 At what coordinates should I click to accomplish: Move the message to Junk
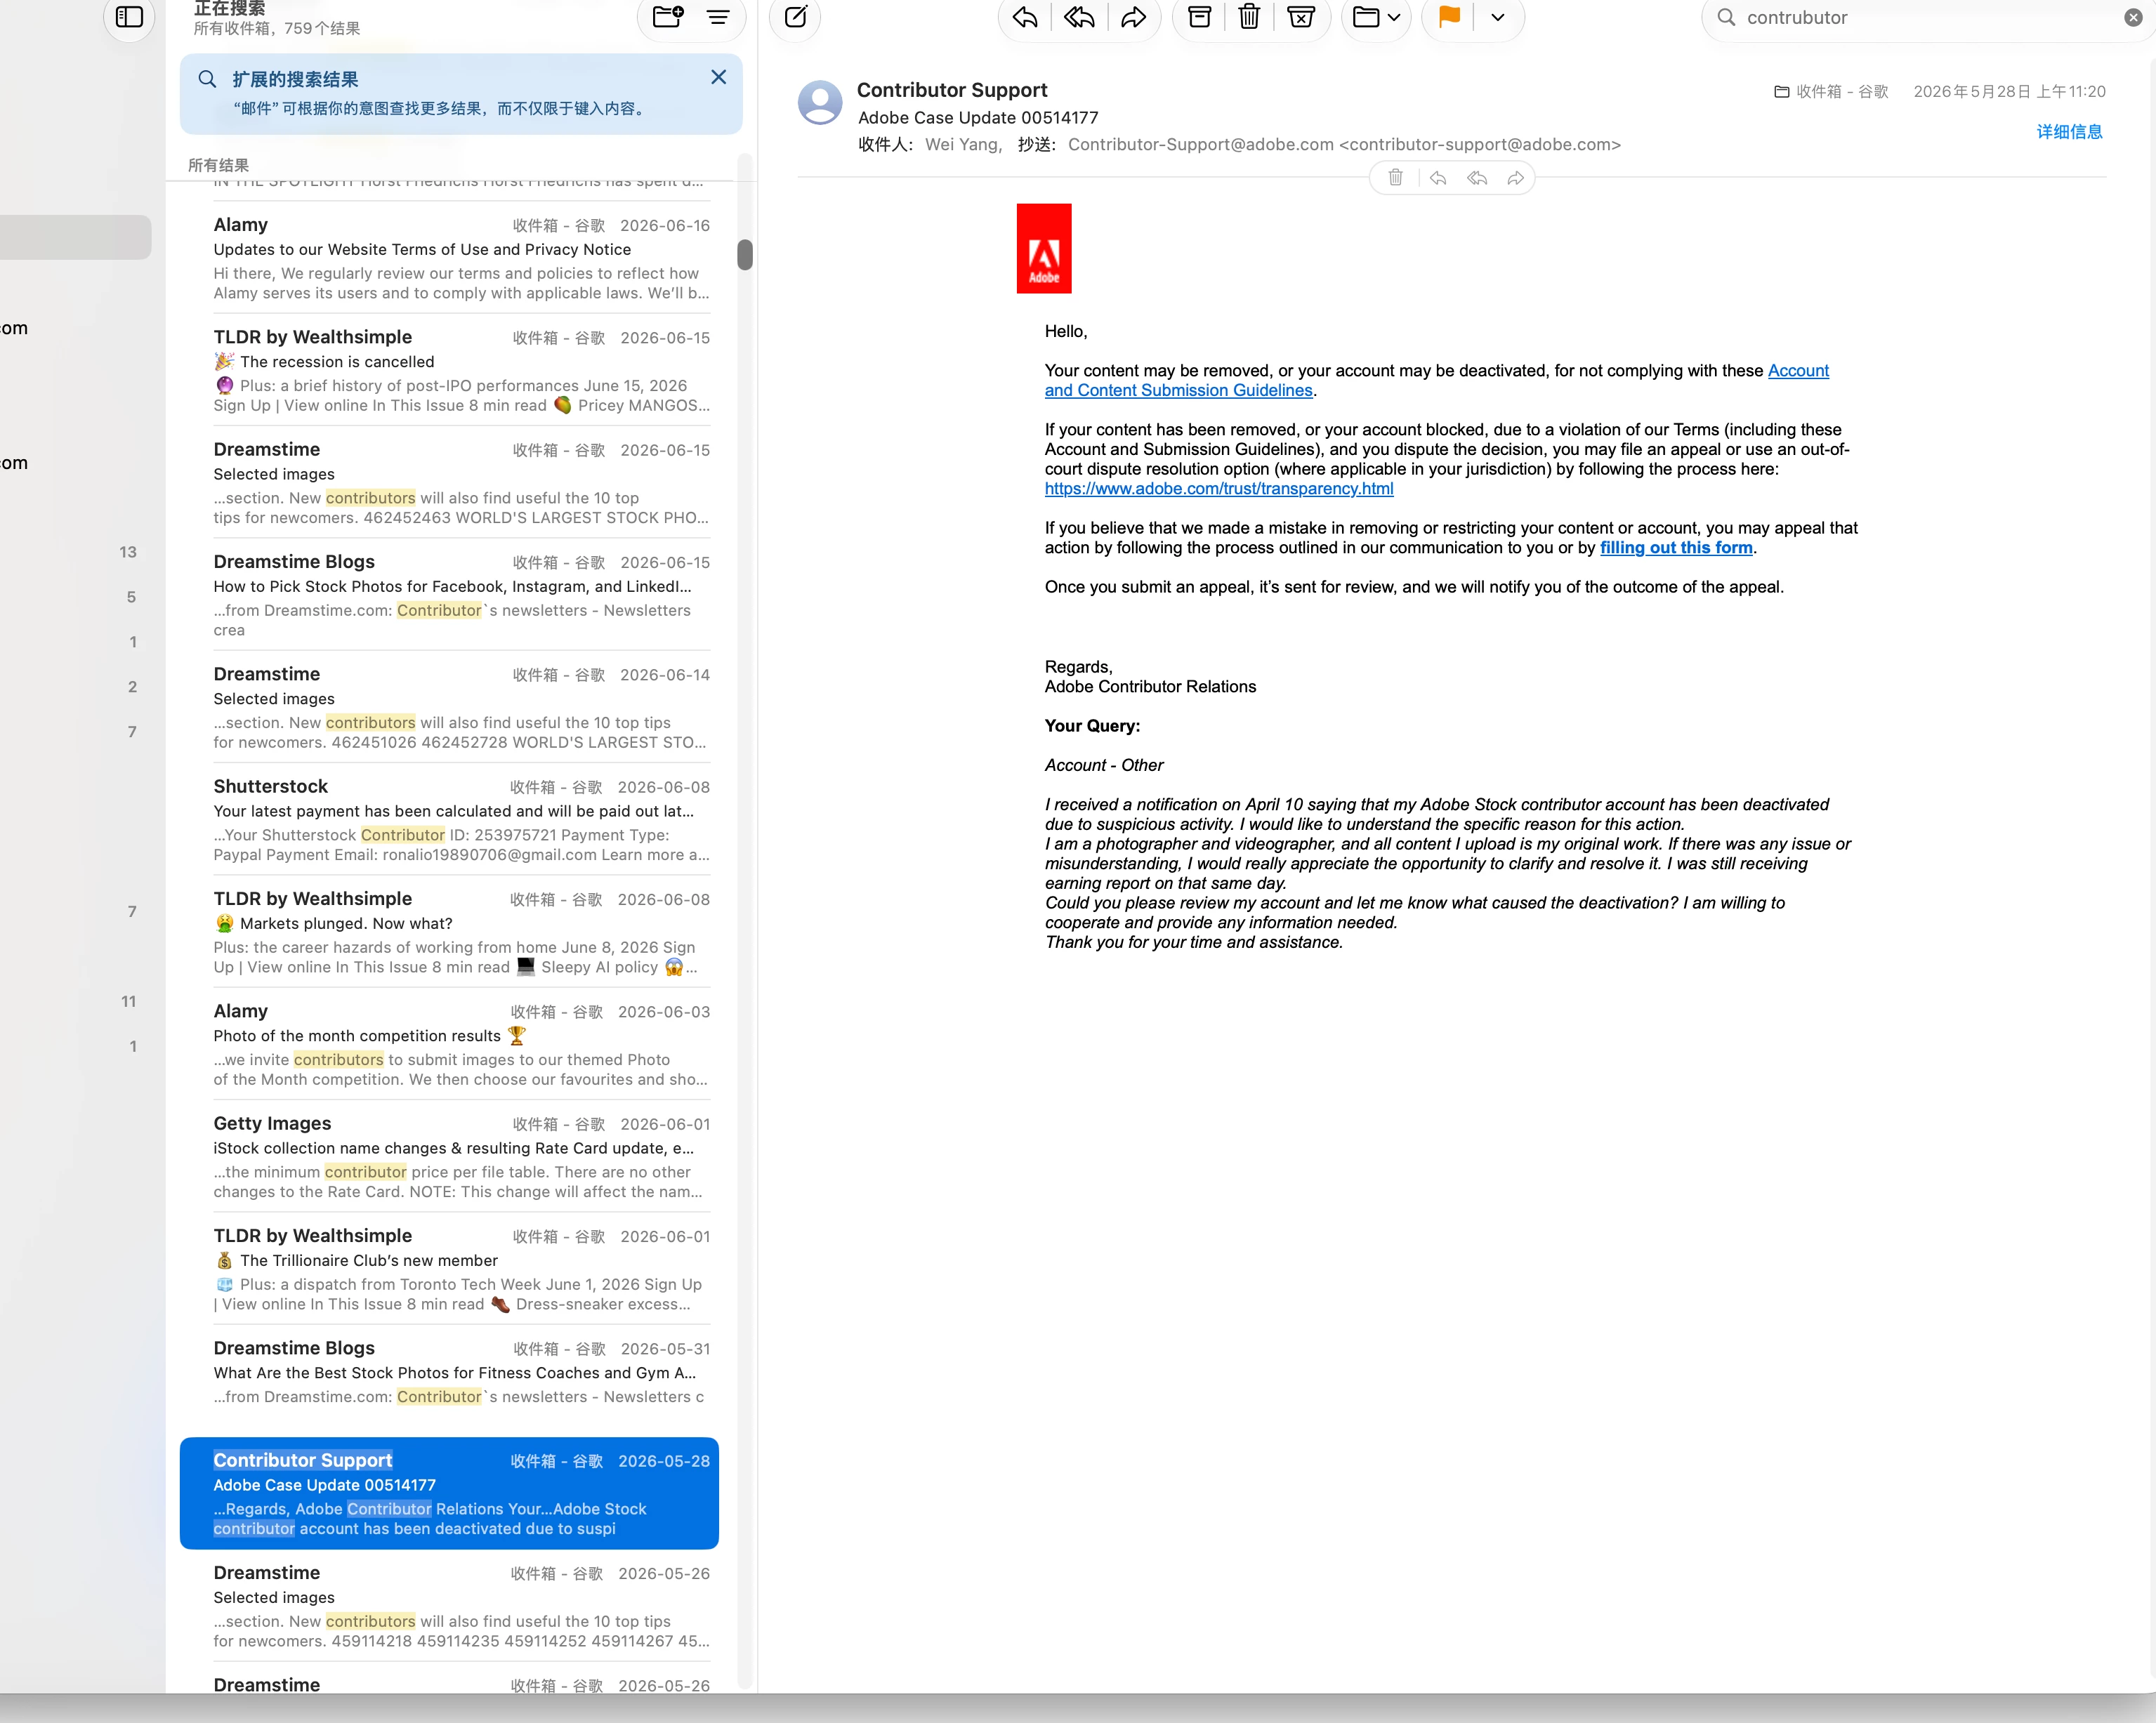tap(1301, 17)
